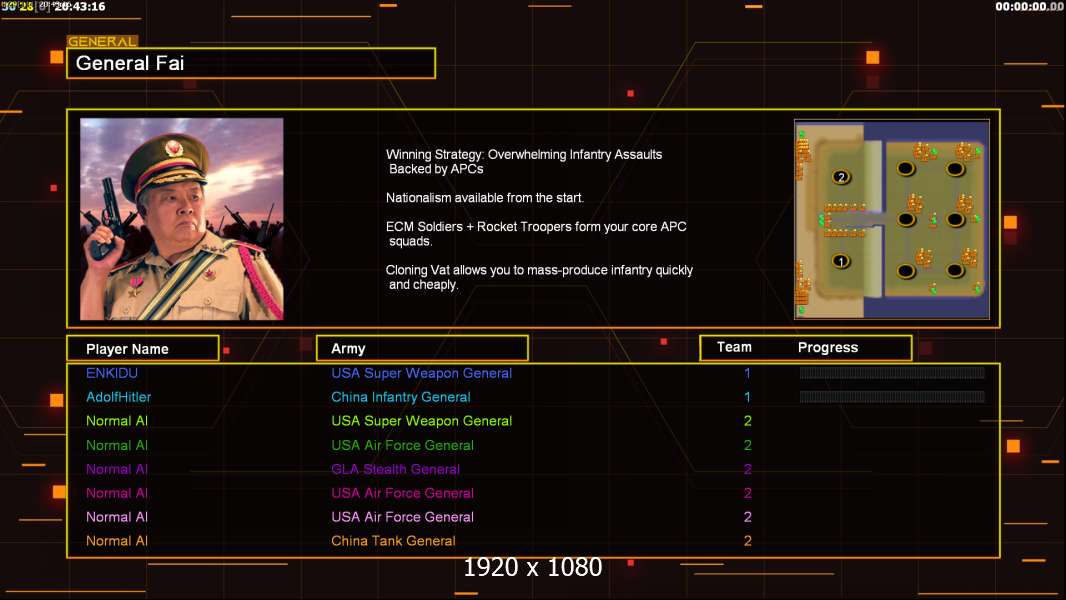
Task: Click the Nationalism available from the start text
Action: [x=485, y=198]
